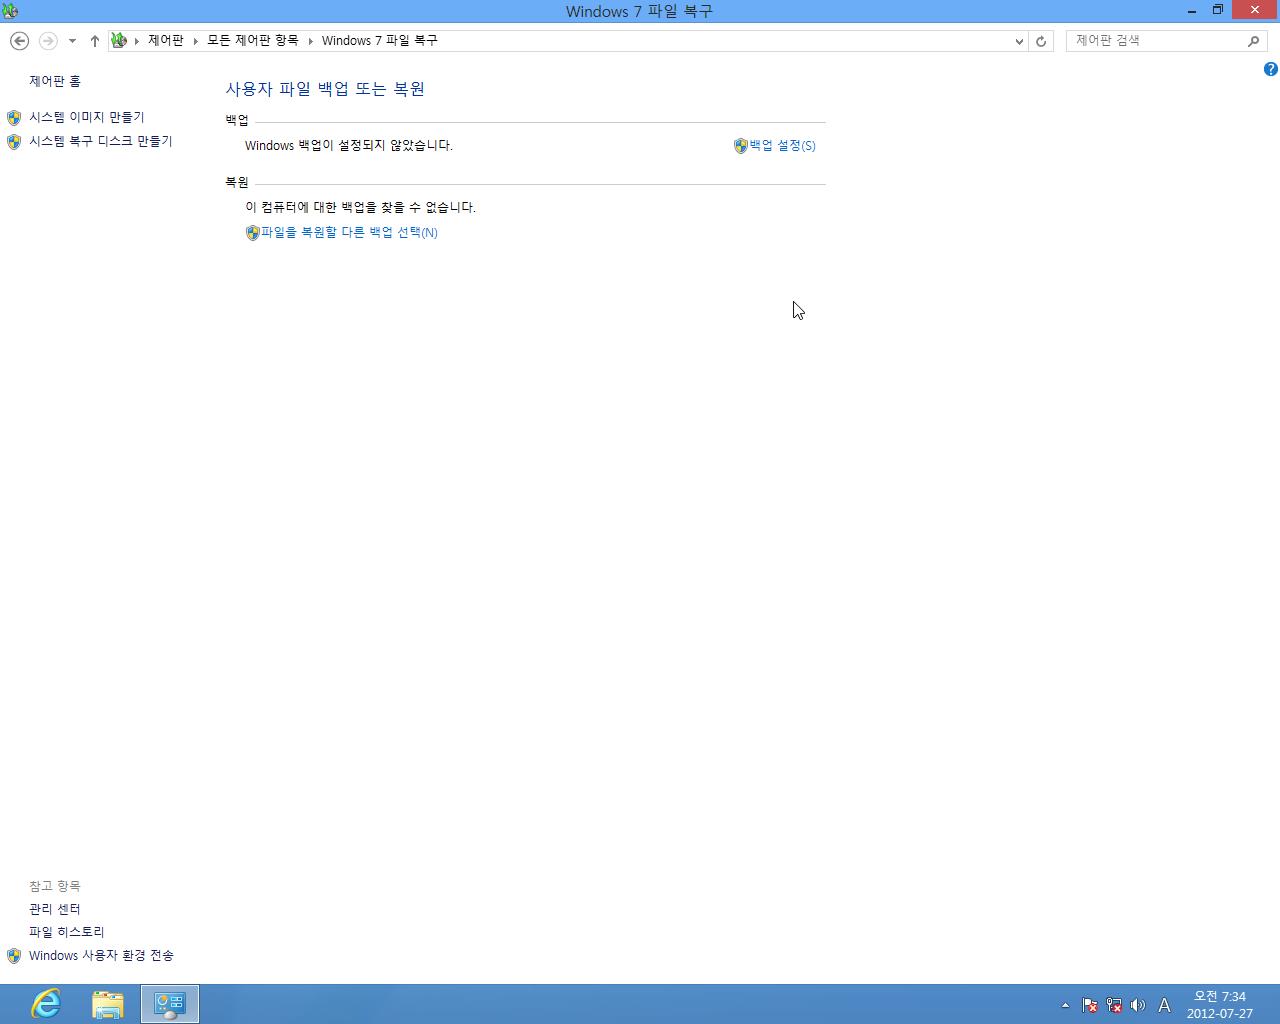
Task: Launch Internet Explorer from the taskbar
Action: (x=46, y=1004)
